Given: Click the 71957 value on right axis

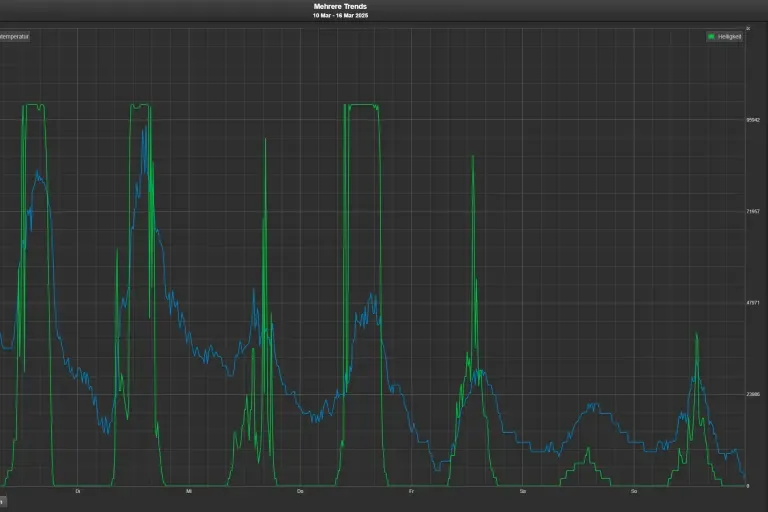Looking at the screenshot, I should 753,212.
